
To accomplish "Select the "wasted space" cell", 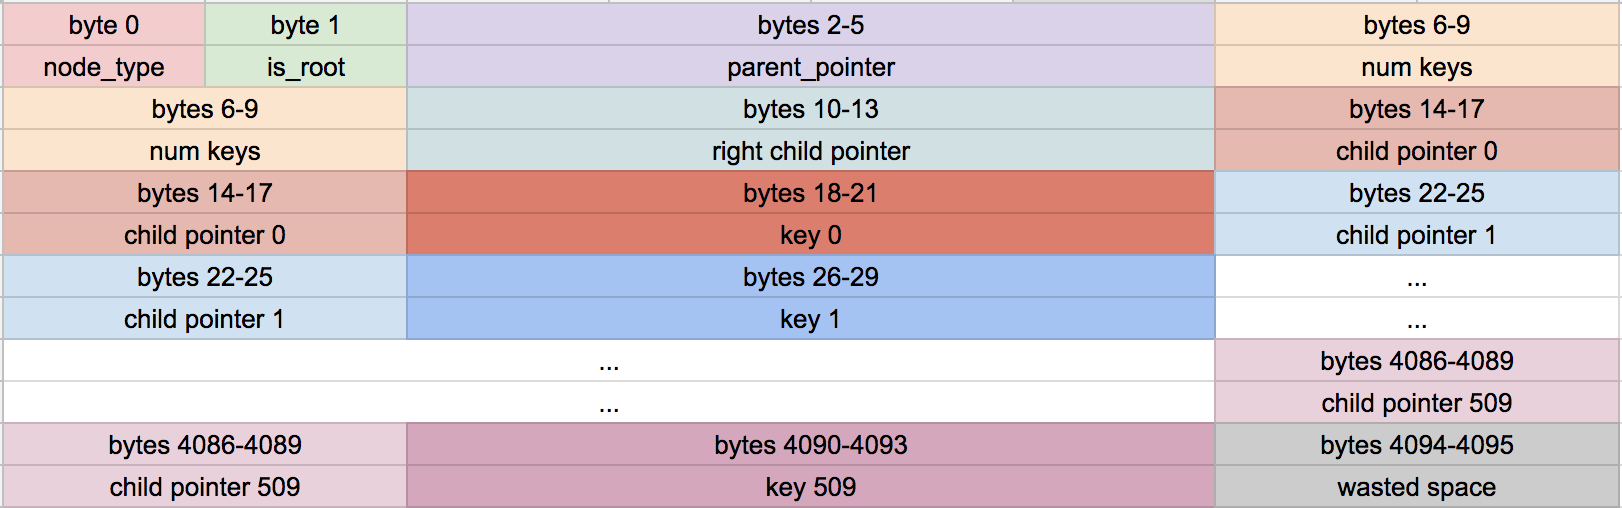I will pyautogui.click(x=1416, y=487).
